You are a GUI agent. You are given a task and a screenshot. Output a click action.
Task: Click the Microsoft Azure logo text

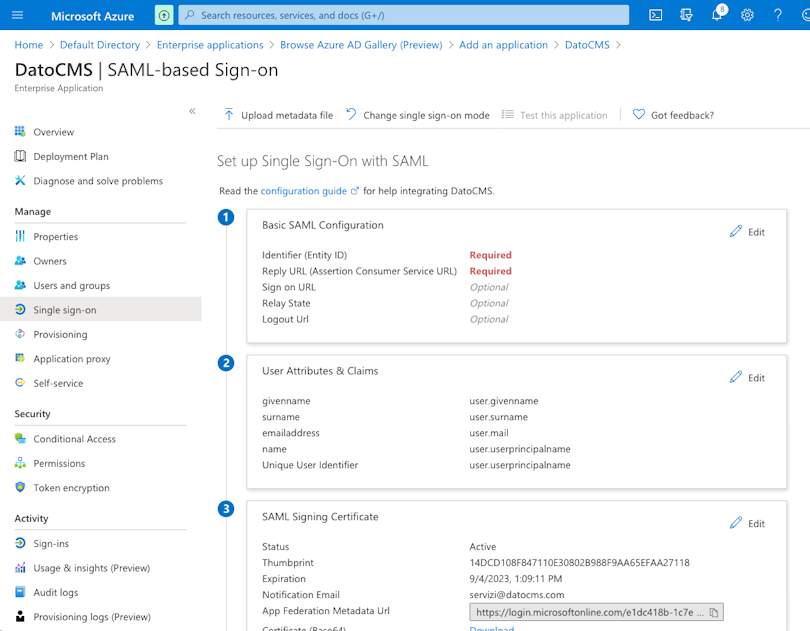[x=92, y=16]
